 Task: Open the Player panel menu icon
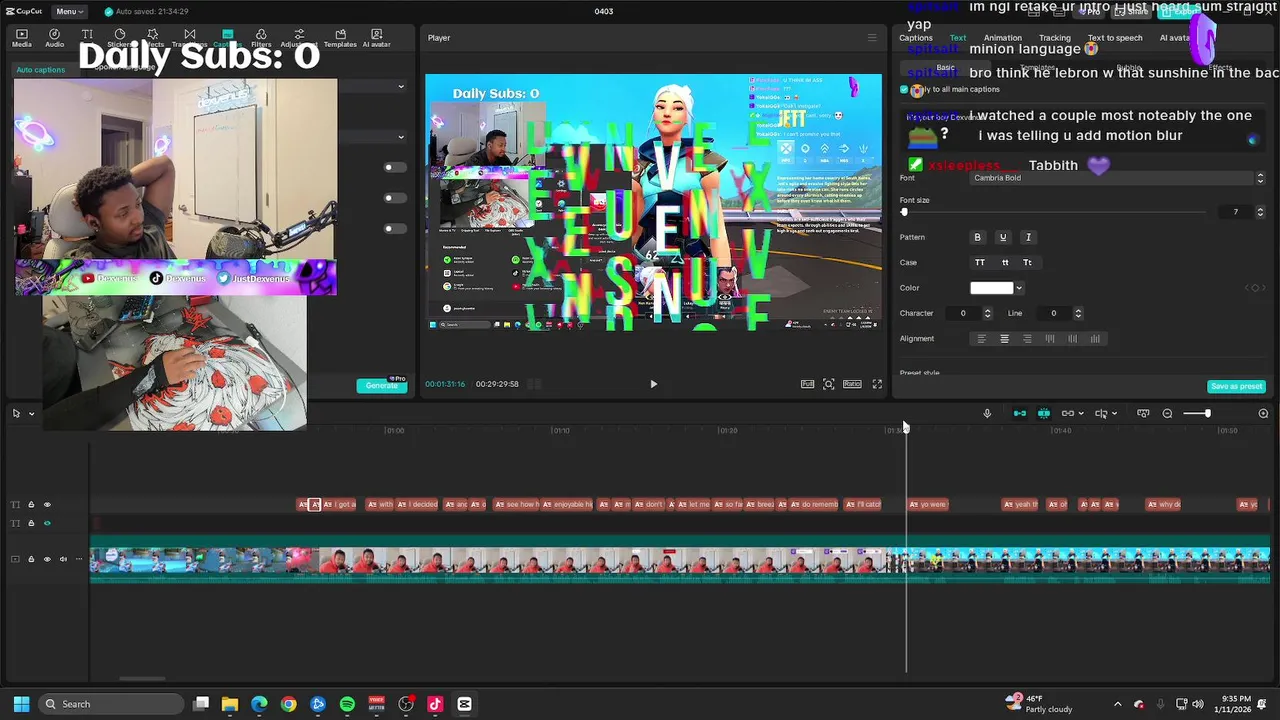pyautogui.click(x=871, y=38)
